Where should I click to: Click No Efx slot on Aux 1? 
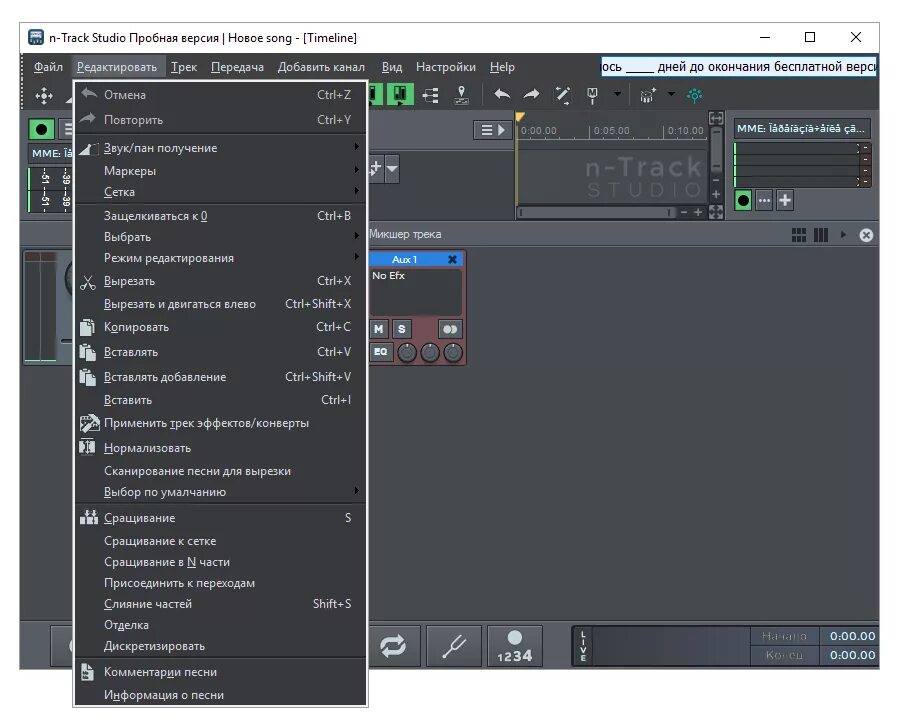(x=415, y=291)
